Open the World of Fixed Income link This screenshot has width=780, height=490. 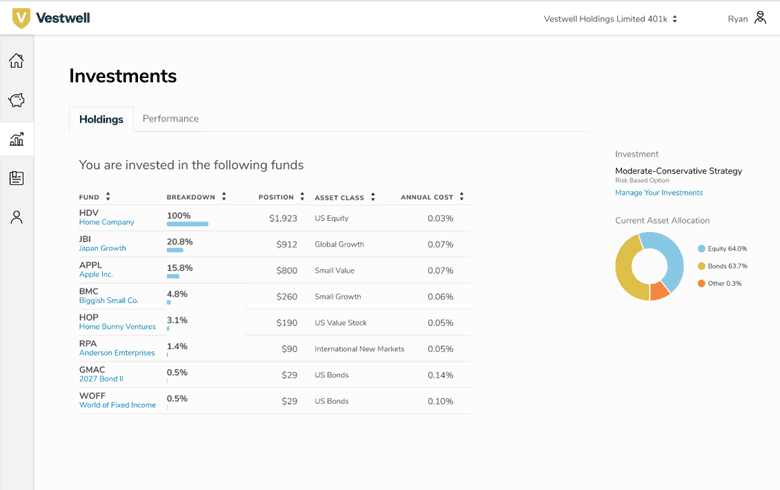117,405
